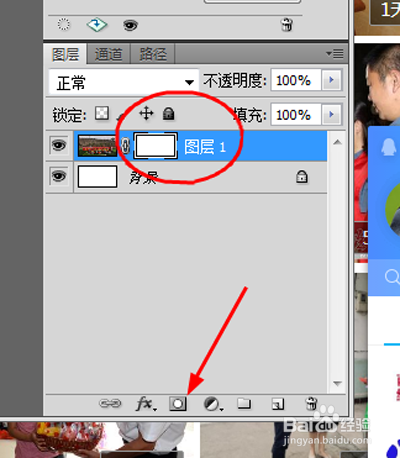
Task: Click the lock all padlock icon
Action: pos(169,113)
